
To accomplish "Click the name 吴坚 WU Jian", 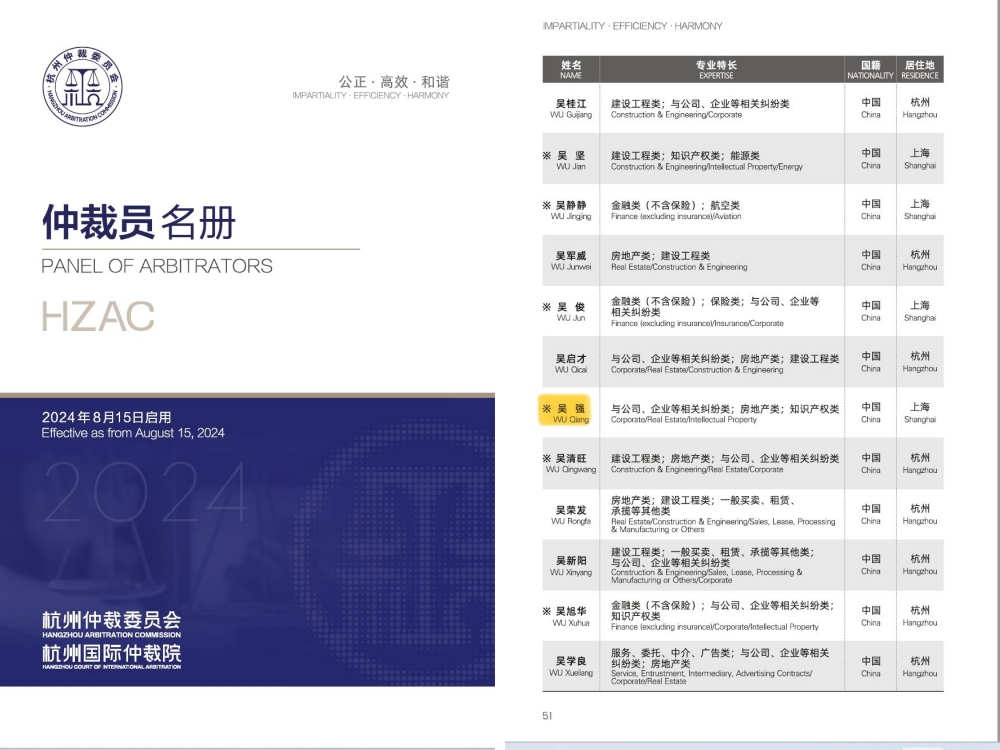I will [x=571, y=160].
